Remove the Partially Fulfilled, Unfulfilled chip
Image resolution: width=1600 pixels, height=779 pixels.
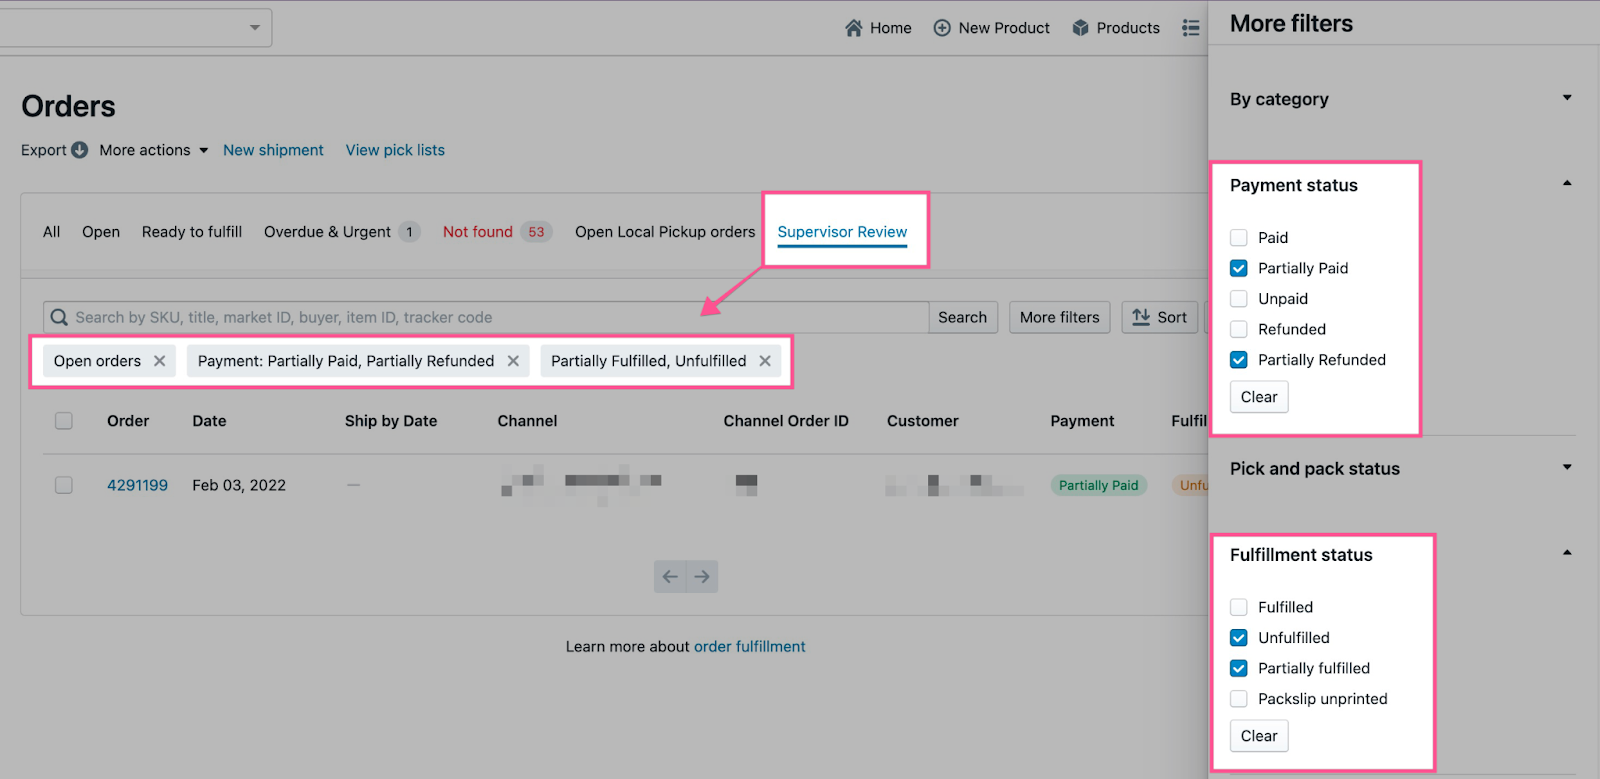click(765, 361)
